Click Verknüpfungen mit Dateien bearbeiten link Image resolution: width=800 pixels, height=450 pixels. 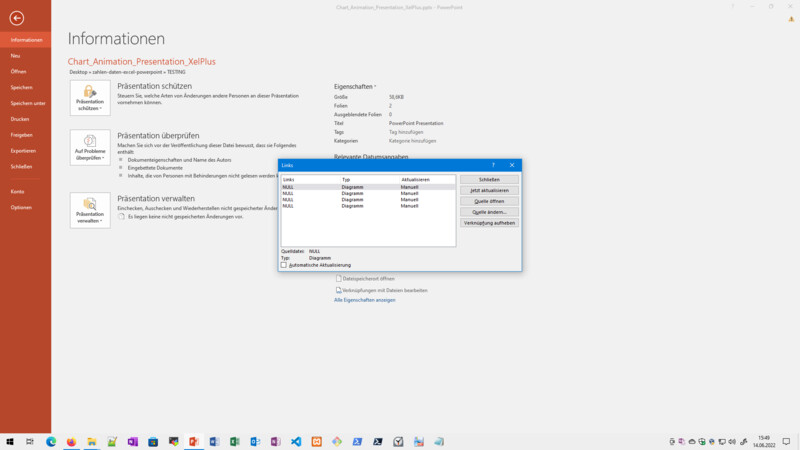pos(381,290)
